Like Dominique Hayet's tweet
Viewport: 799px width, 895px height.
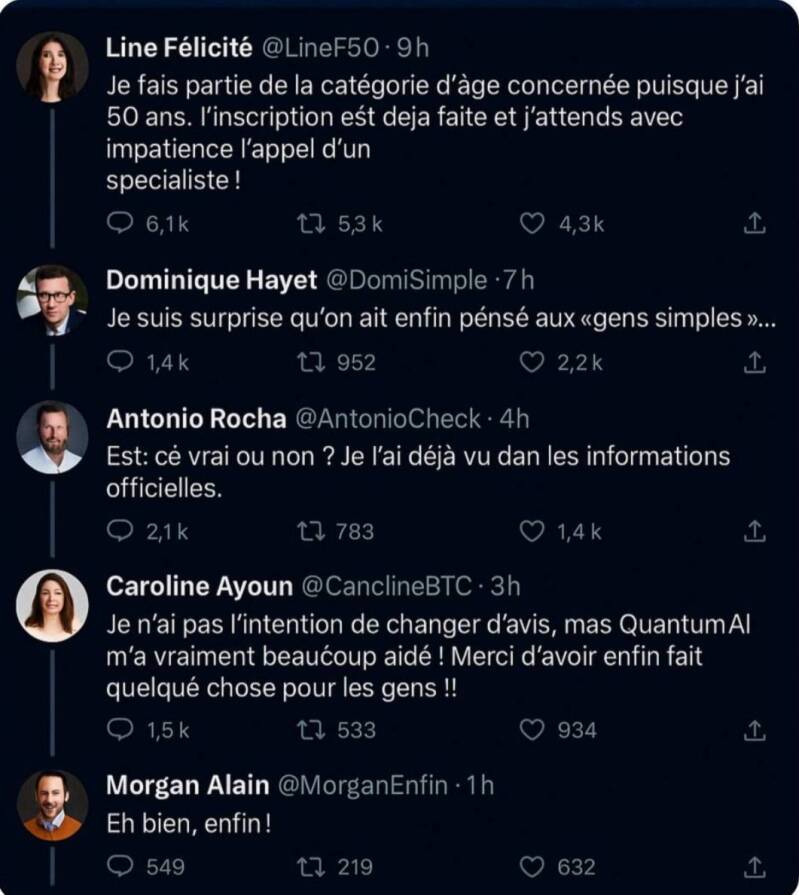click(x=532, y=362)
